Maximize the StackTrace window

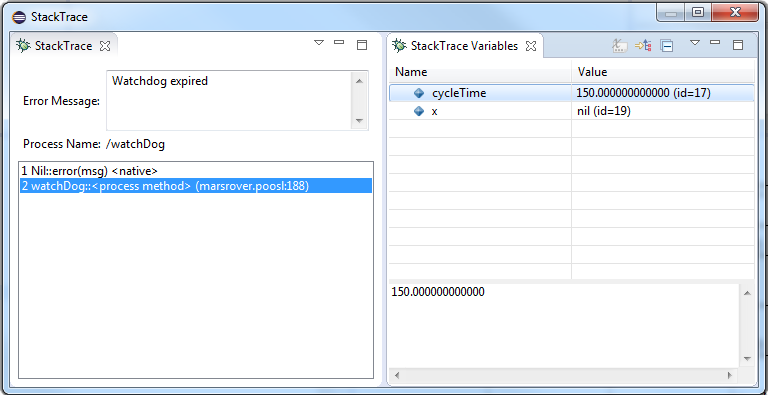[698, 13]
